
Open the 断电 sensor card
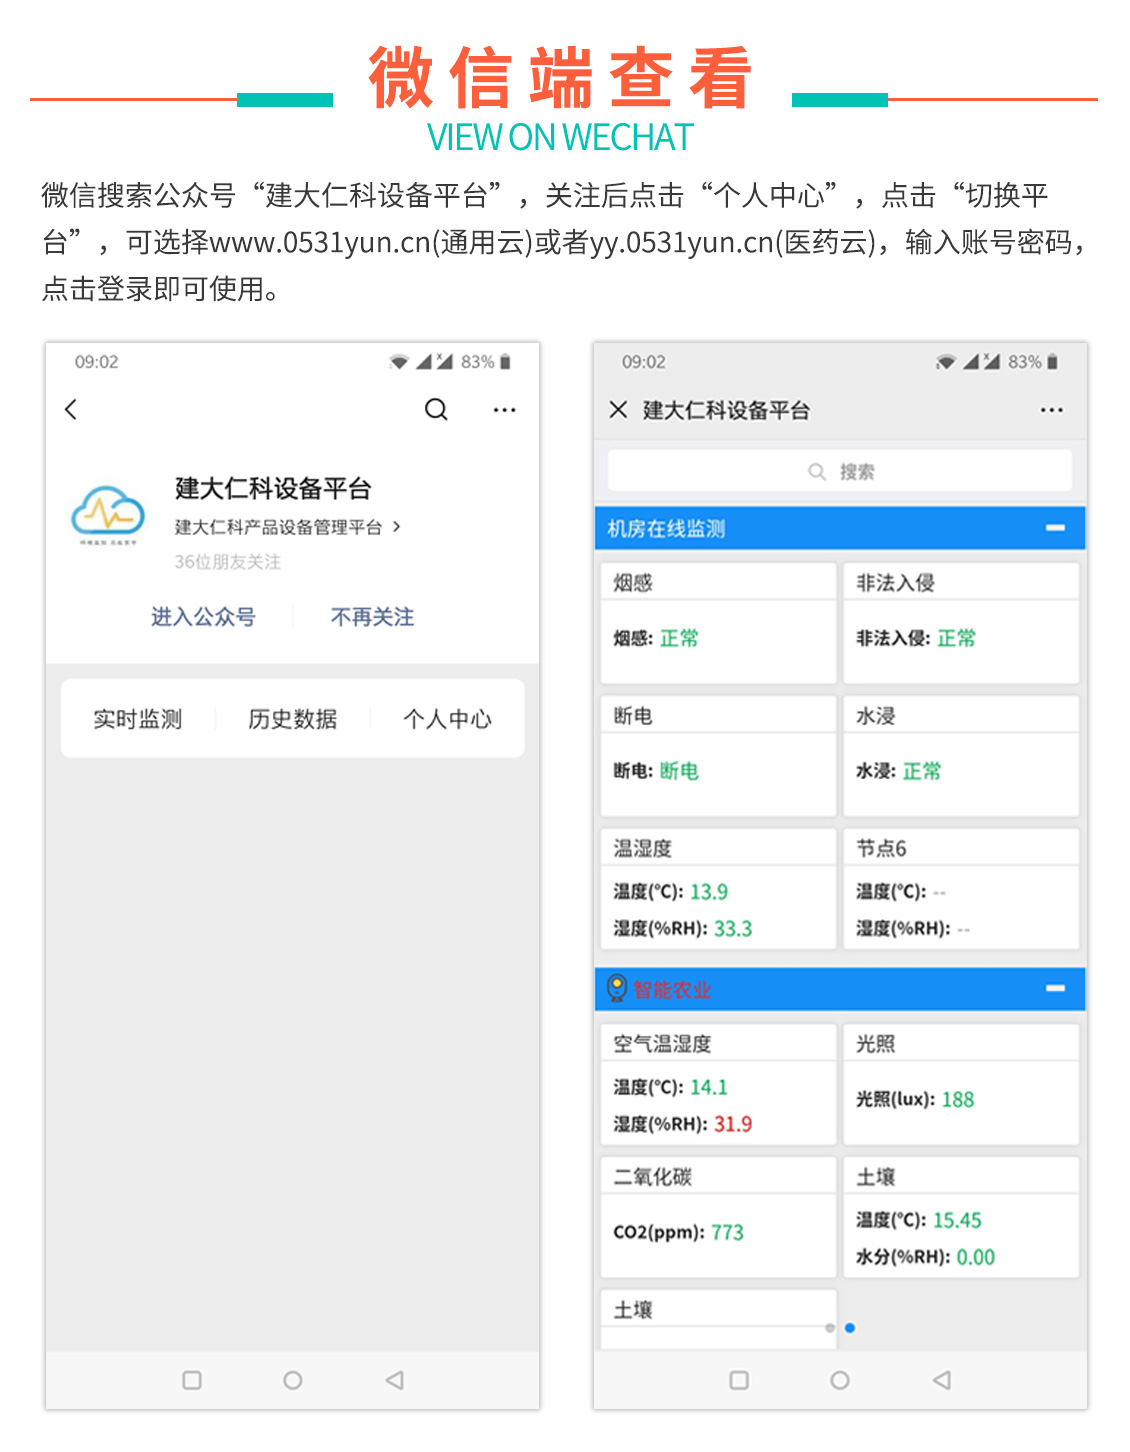tap(718, 756)
